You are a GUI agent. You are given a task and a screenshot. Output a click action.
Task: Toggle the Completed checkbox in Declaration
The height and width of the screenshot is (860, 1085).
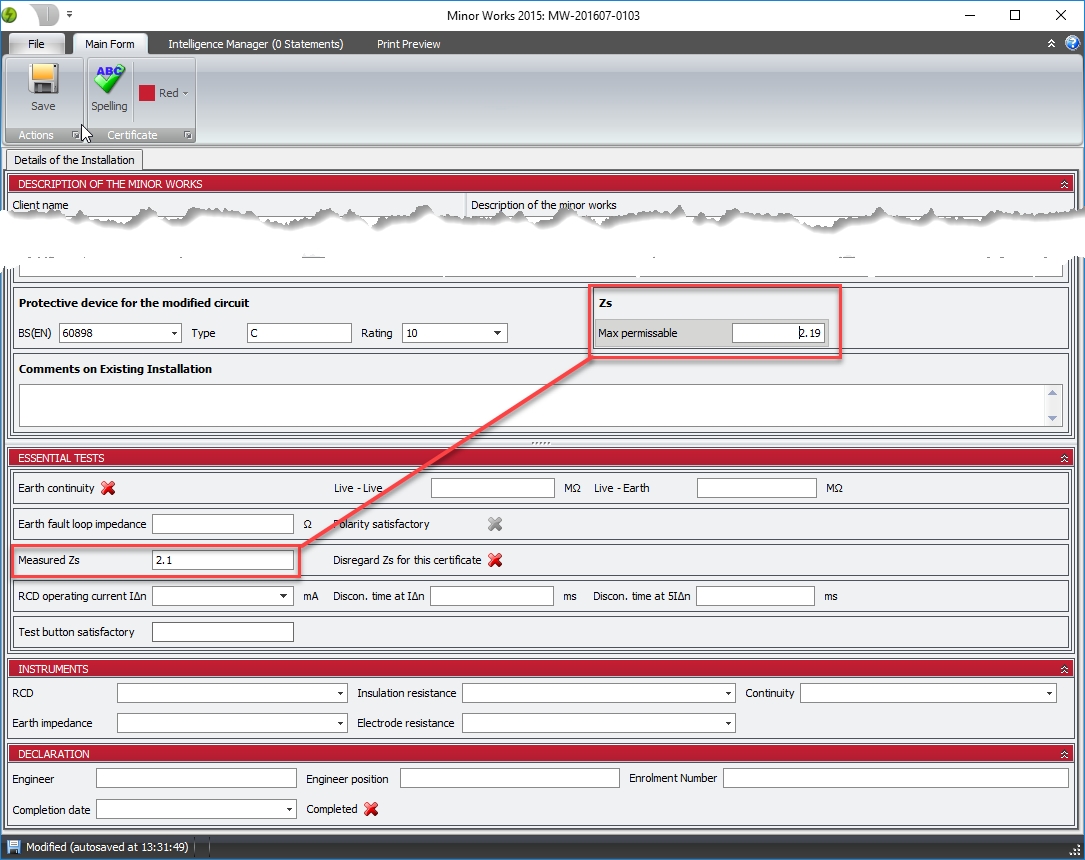click(371, 809)
